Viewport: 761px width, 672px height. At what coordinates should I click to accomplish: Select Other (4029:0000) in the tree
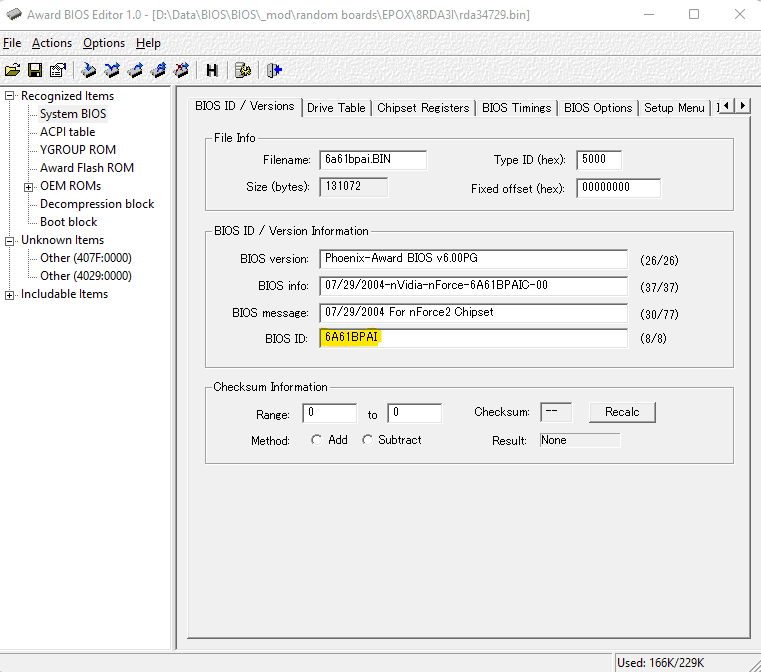(86, 276)
